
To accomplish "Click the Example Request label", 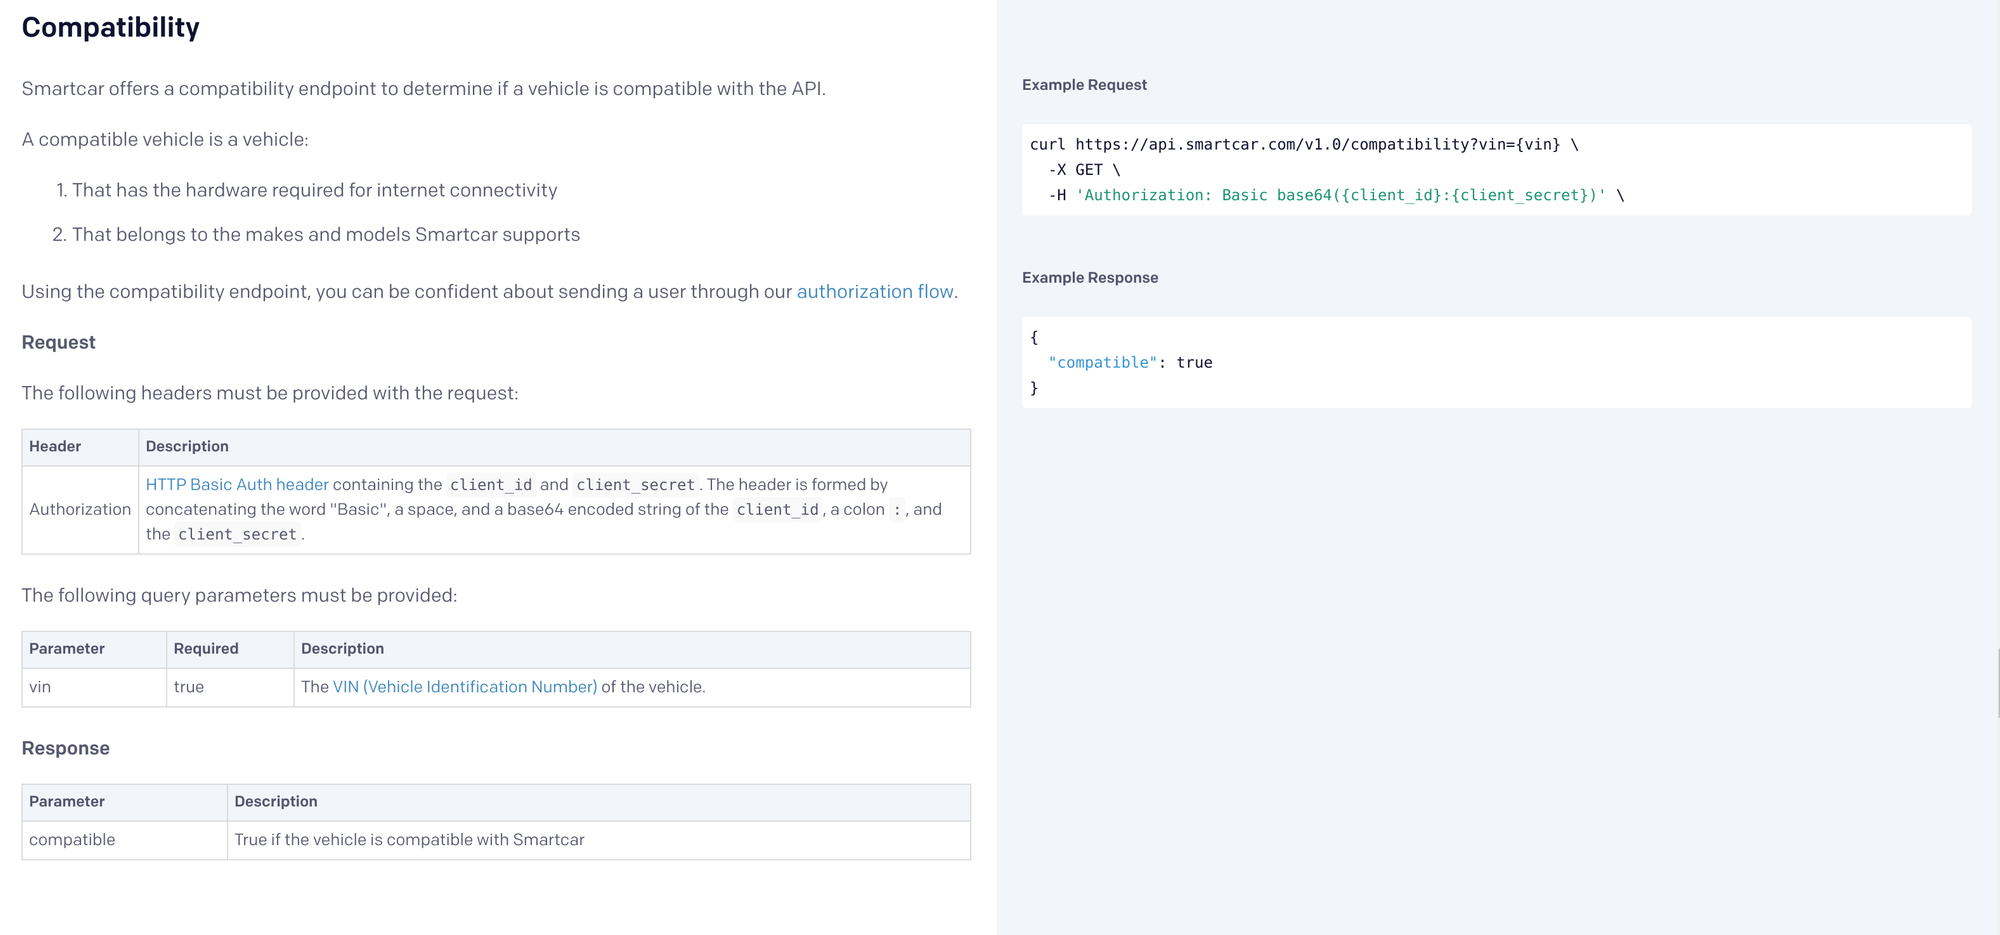I will tap(1084, 85).
